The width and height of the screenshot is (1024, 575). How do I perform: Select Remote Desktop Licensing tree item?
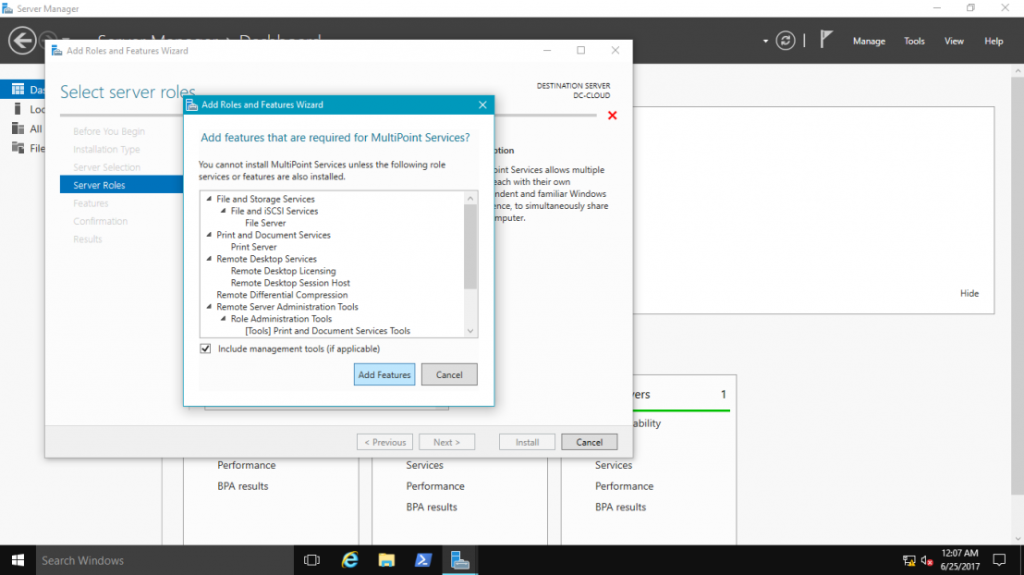283,271
